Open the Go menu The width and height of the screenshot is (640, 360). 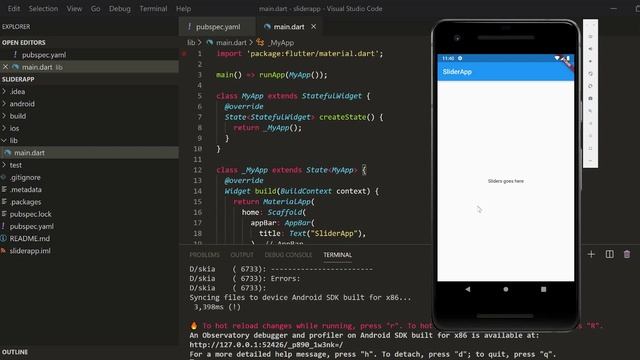click(96, 9)
